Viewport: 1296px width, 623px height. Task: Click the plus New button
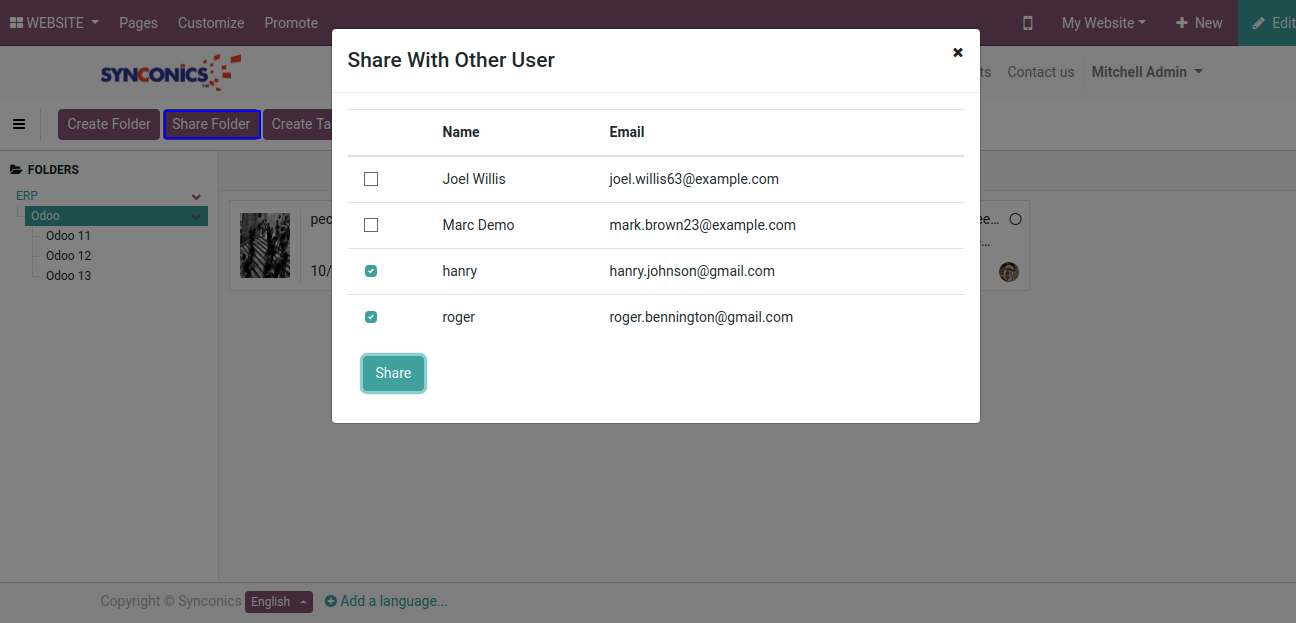[1198, 23]
